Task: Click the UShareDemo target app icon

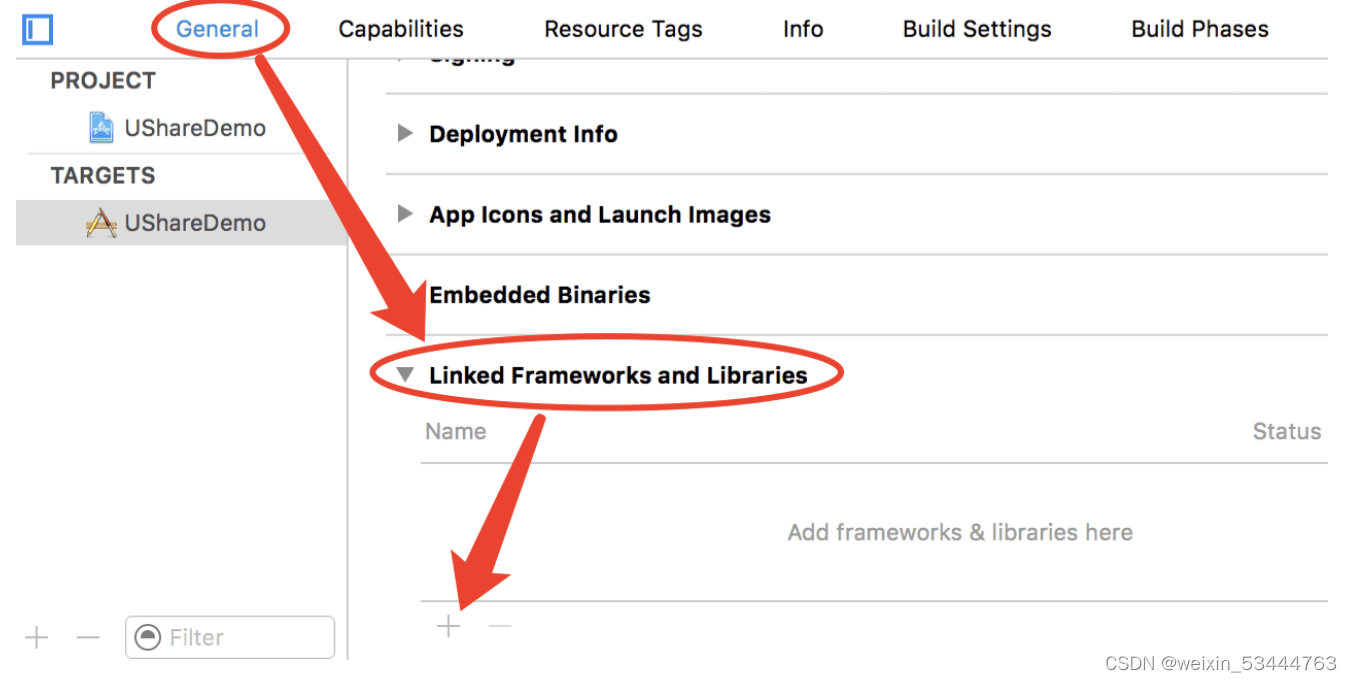Action: click(101, 223)
